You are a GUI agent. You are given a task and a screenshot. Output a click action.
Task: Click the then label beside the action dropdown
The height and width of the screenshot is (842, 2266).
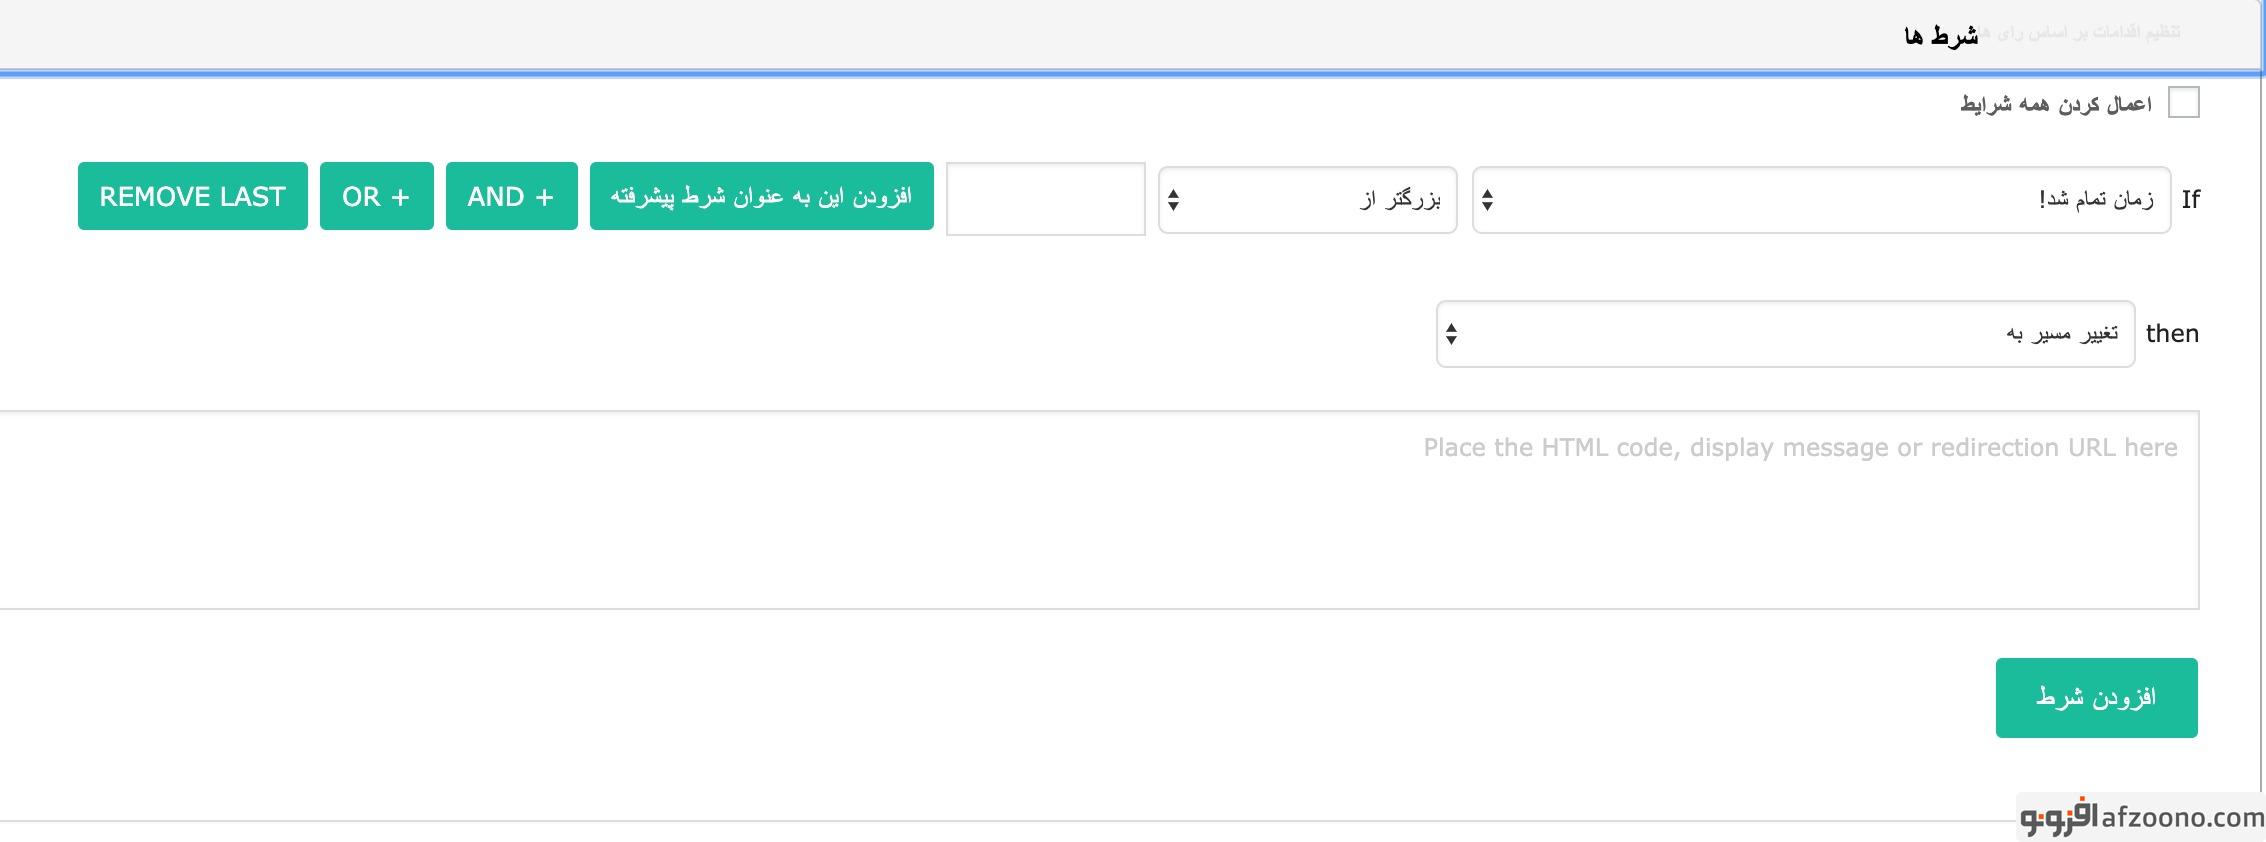click(2172, 334)
